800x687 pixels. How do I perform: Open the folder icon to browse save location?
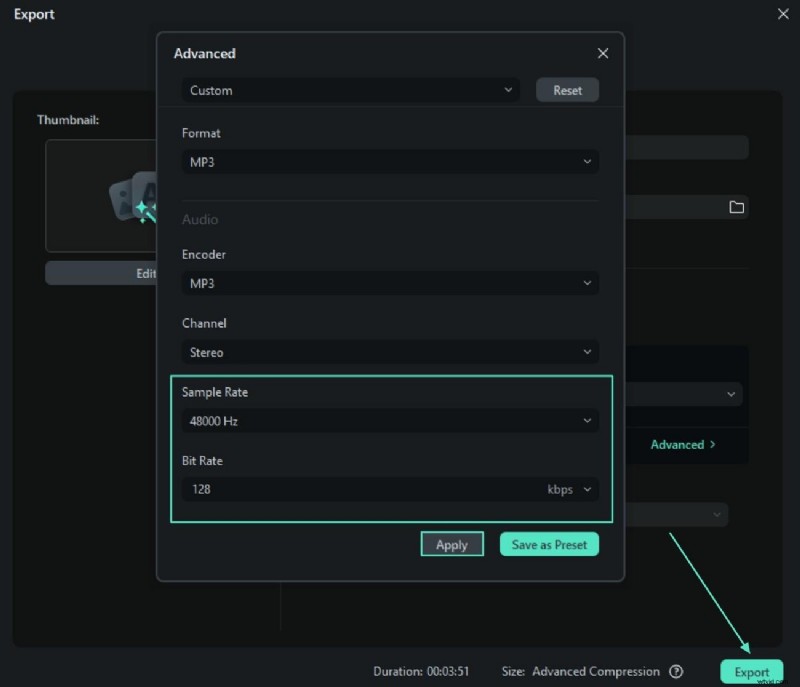(737, 207)
